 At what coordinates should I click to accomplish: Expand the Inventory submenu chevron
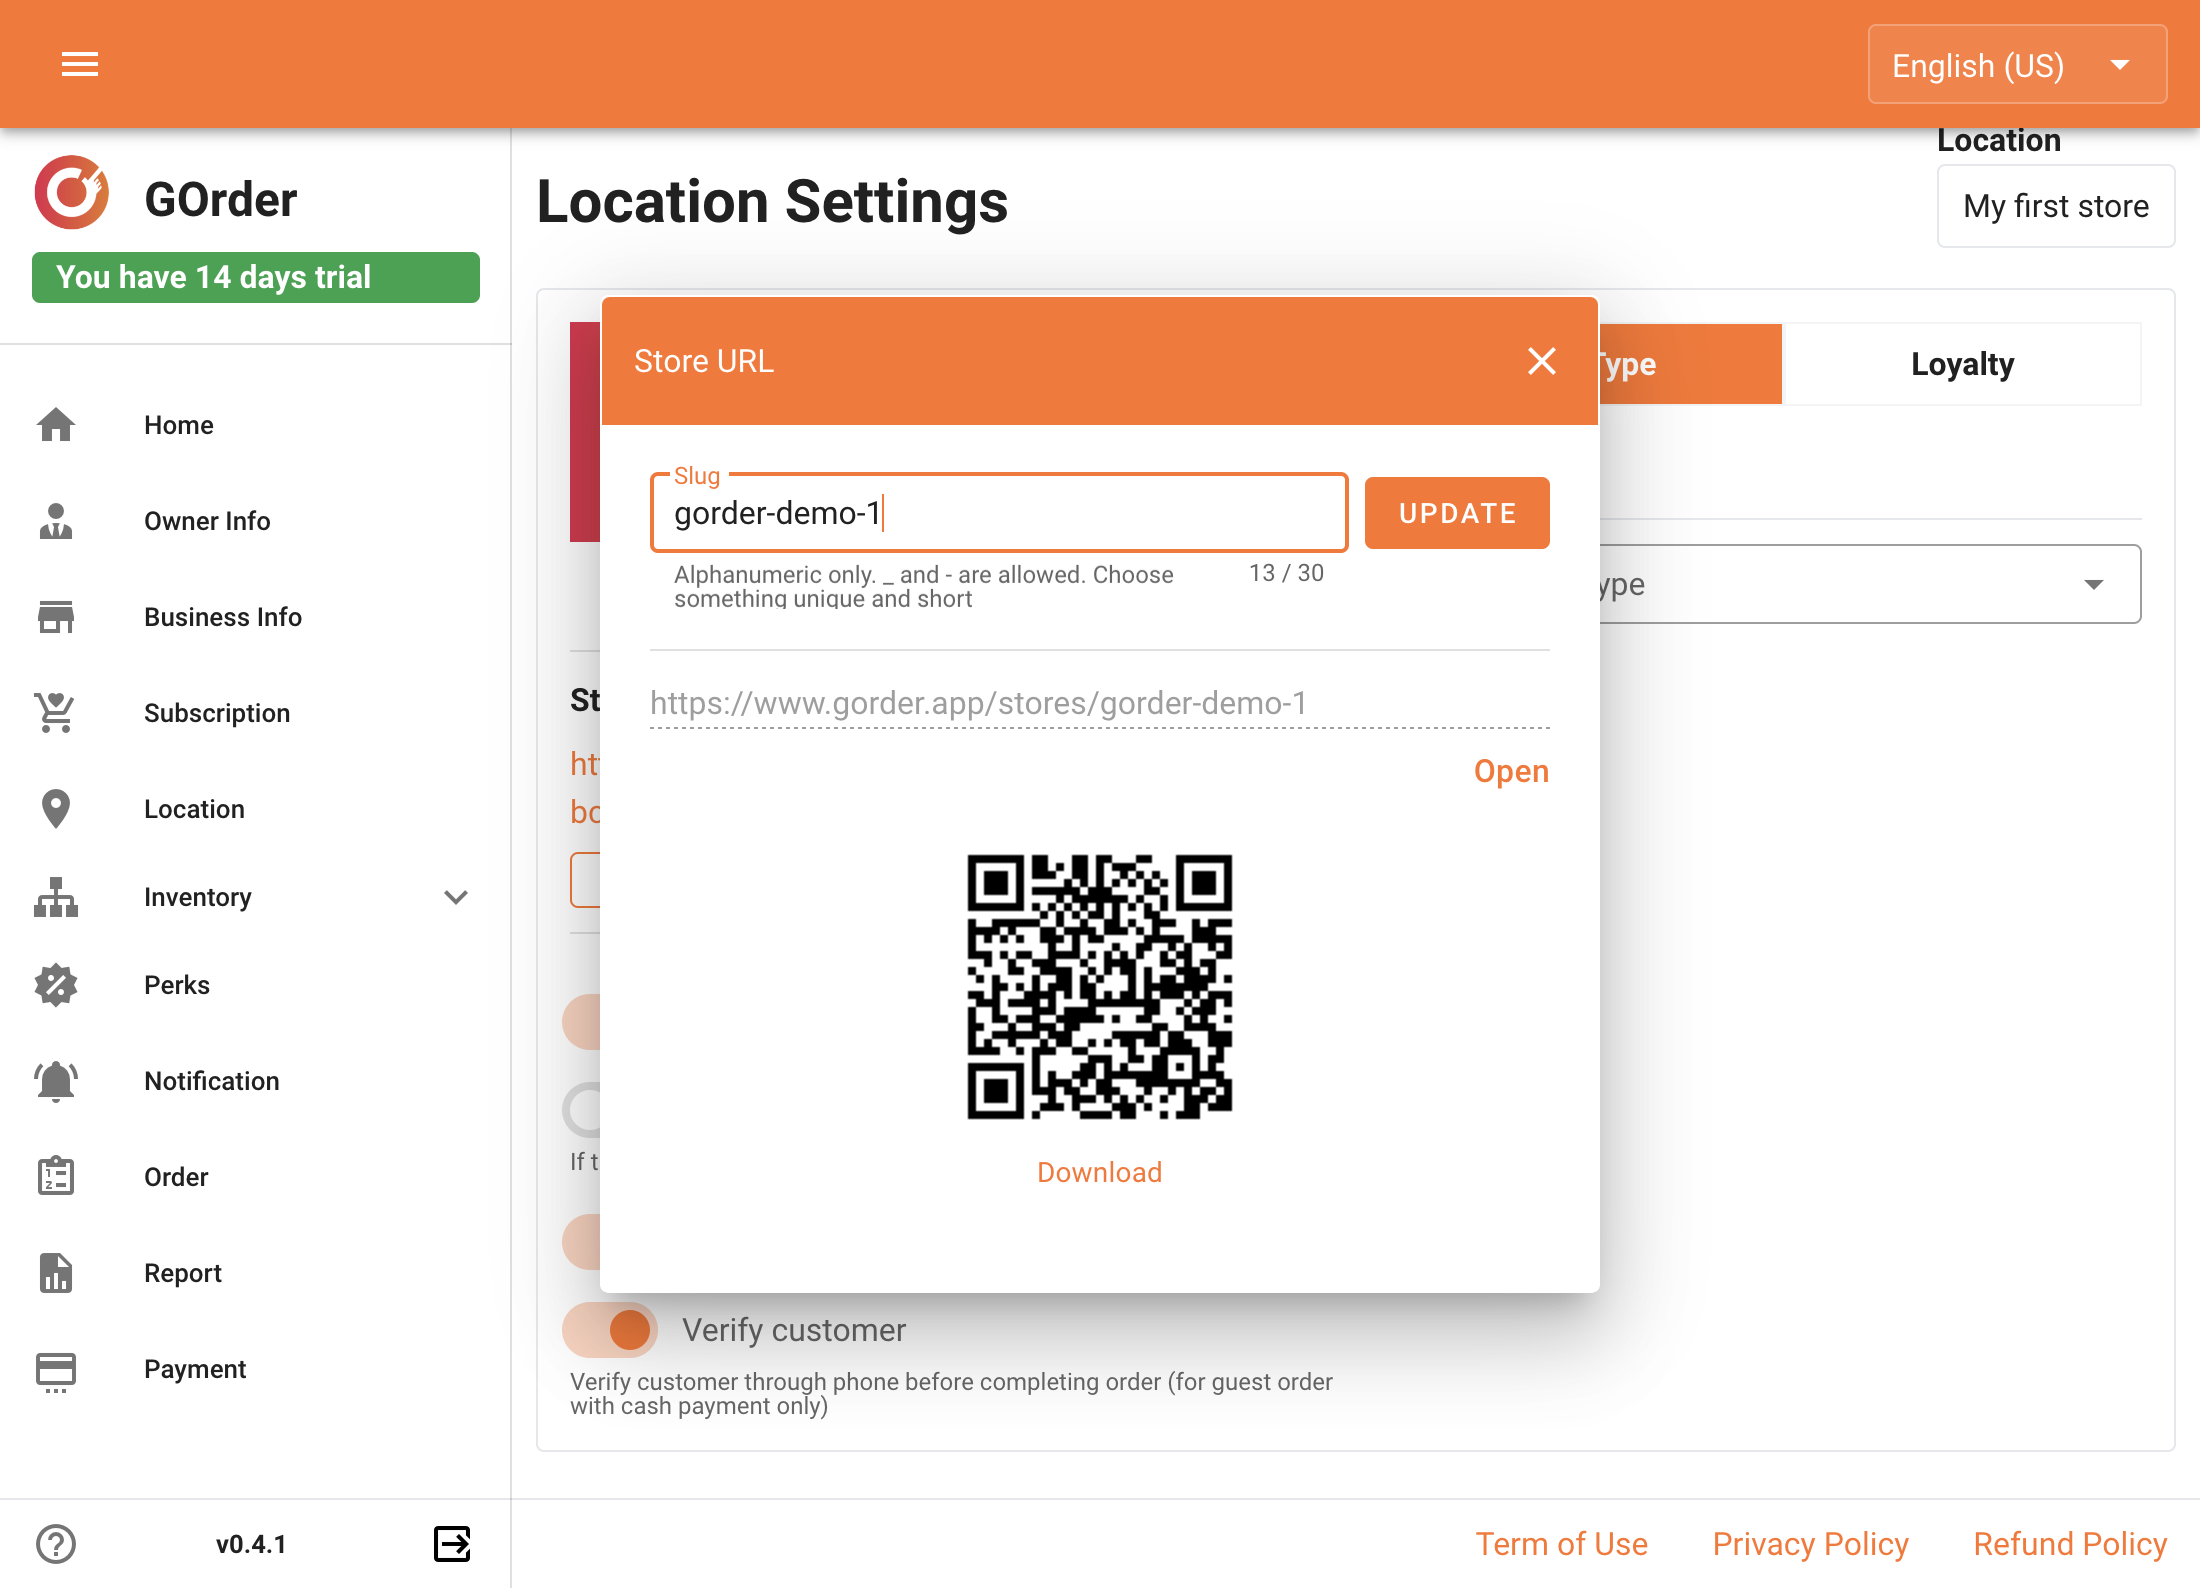point(456,897)
